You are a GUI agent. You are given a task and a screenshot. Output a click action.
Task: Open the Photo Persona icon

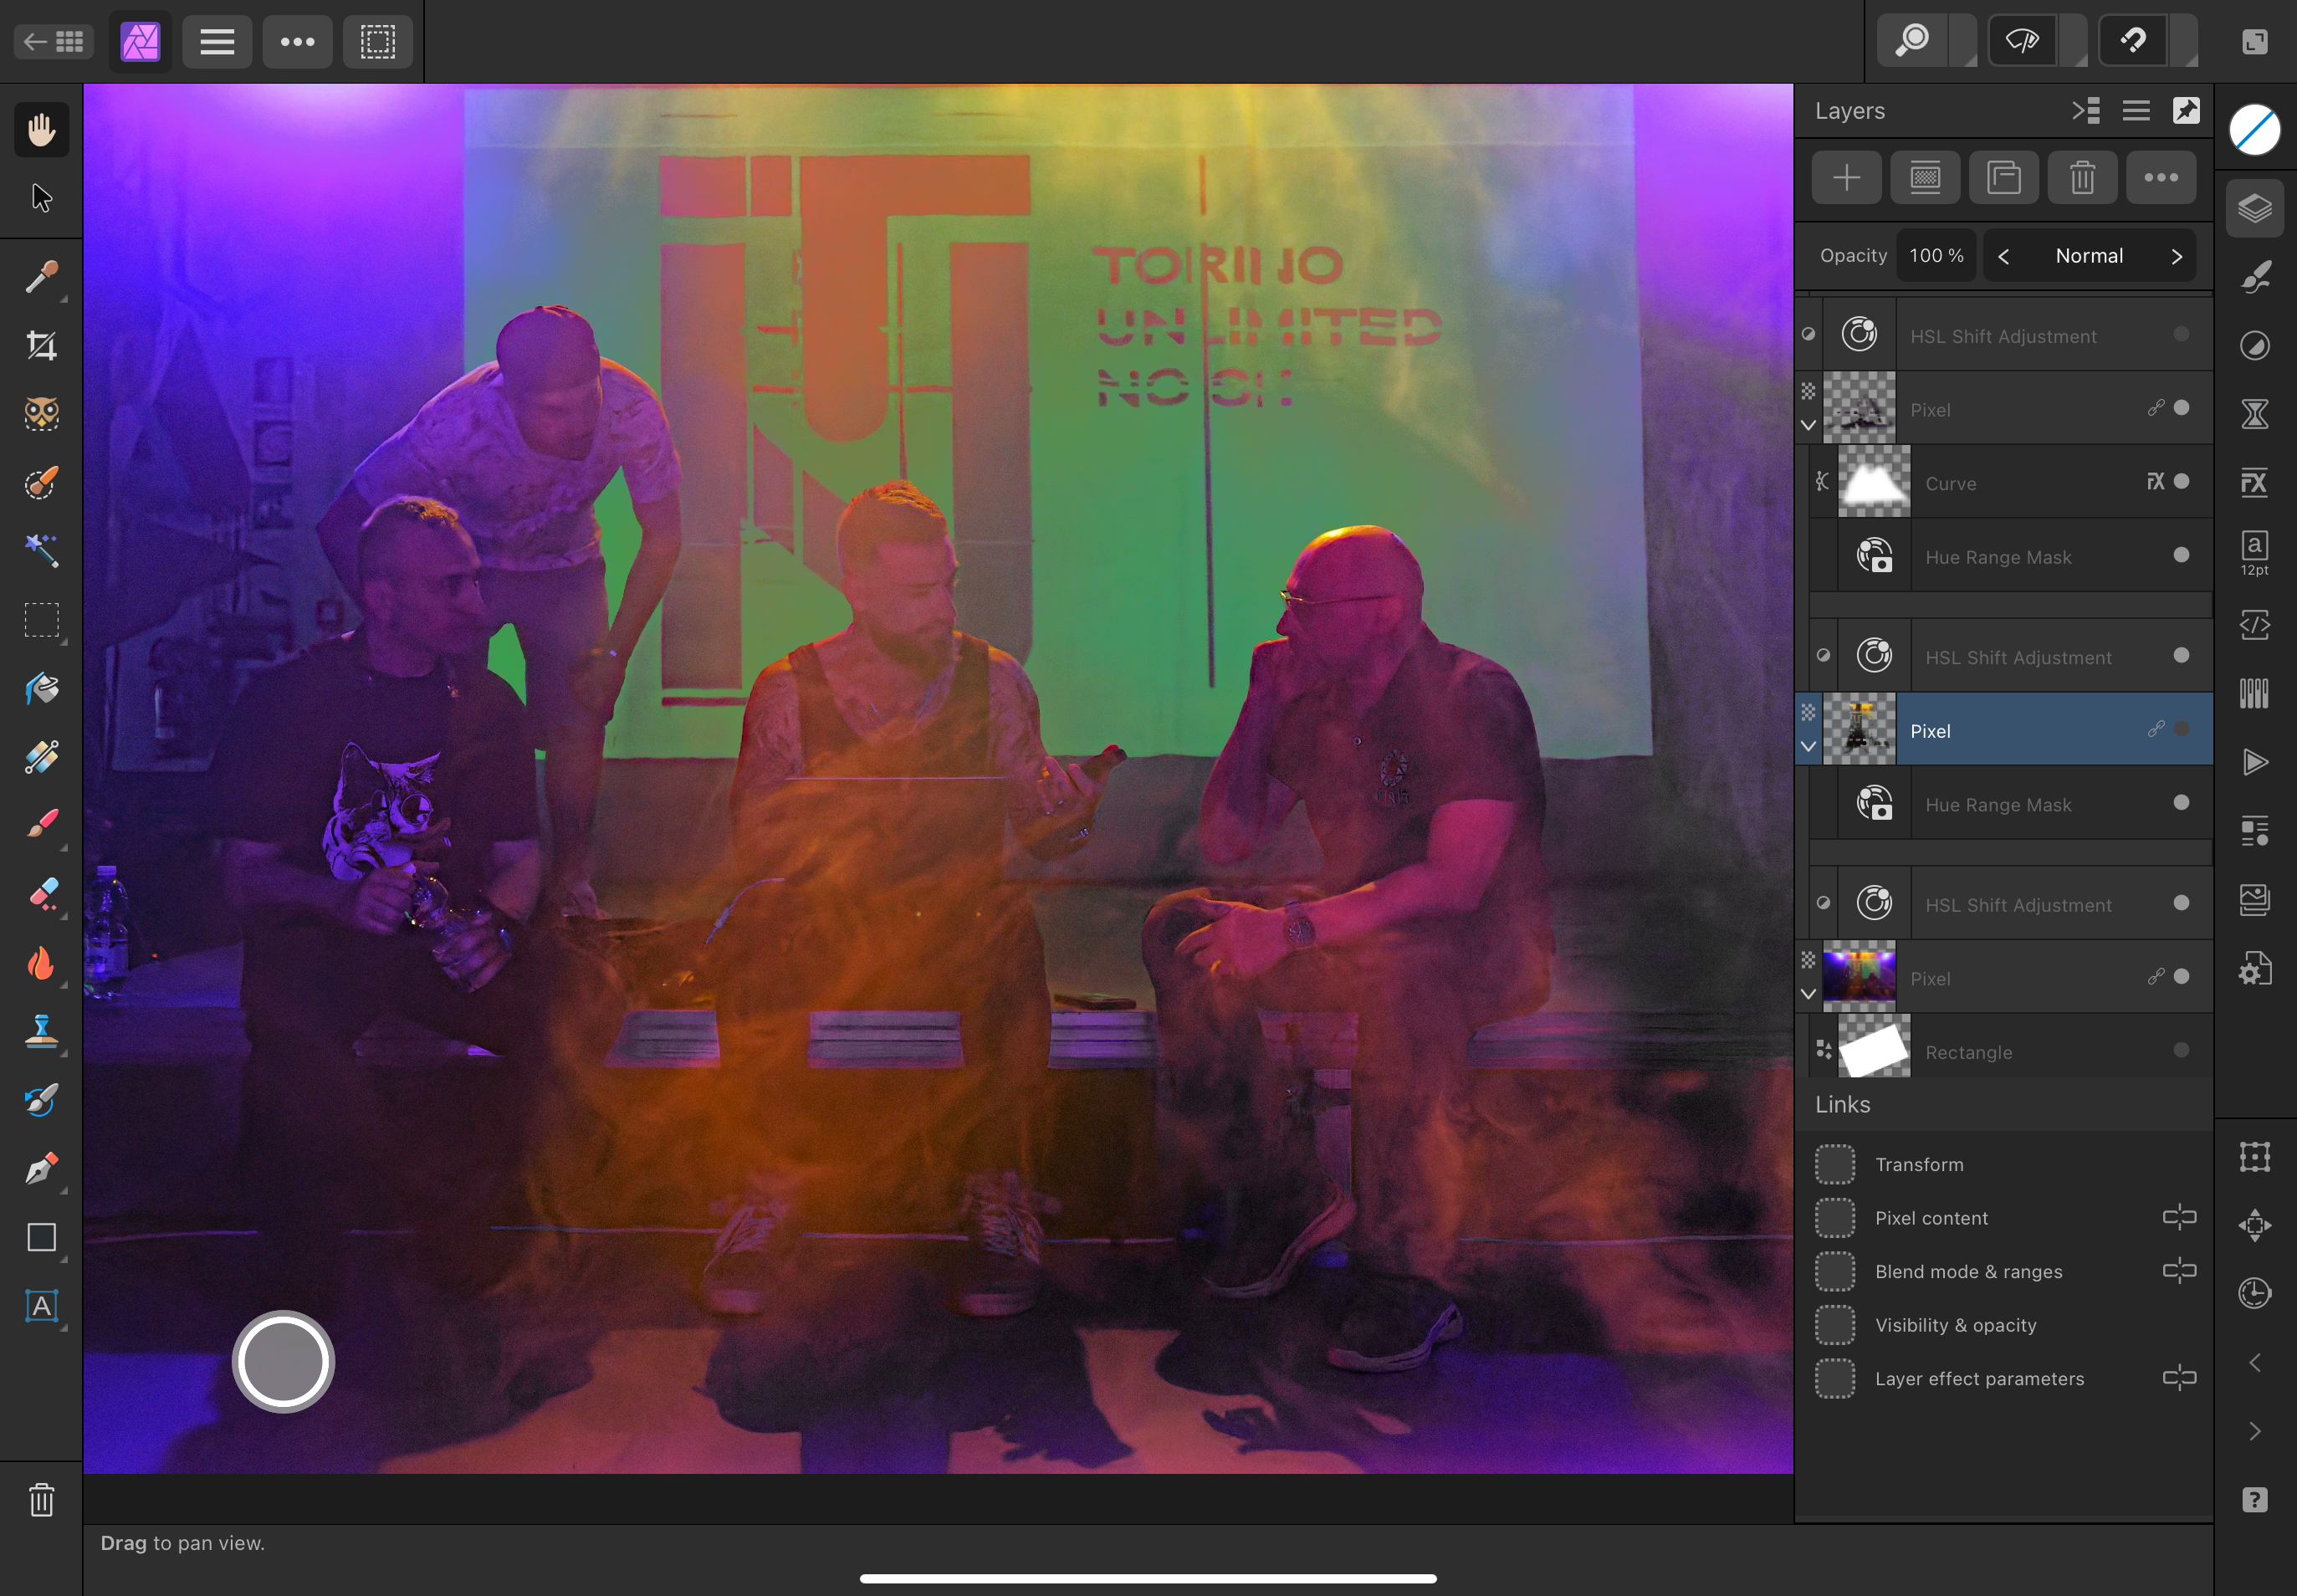click(140, 42)
